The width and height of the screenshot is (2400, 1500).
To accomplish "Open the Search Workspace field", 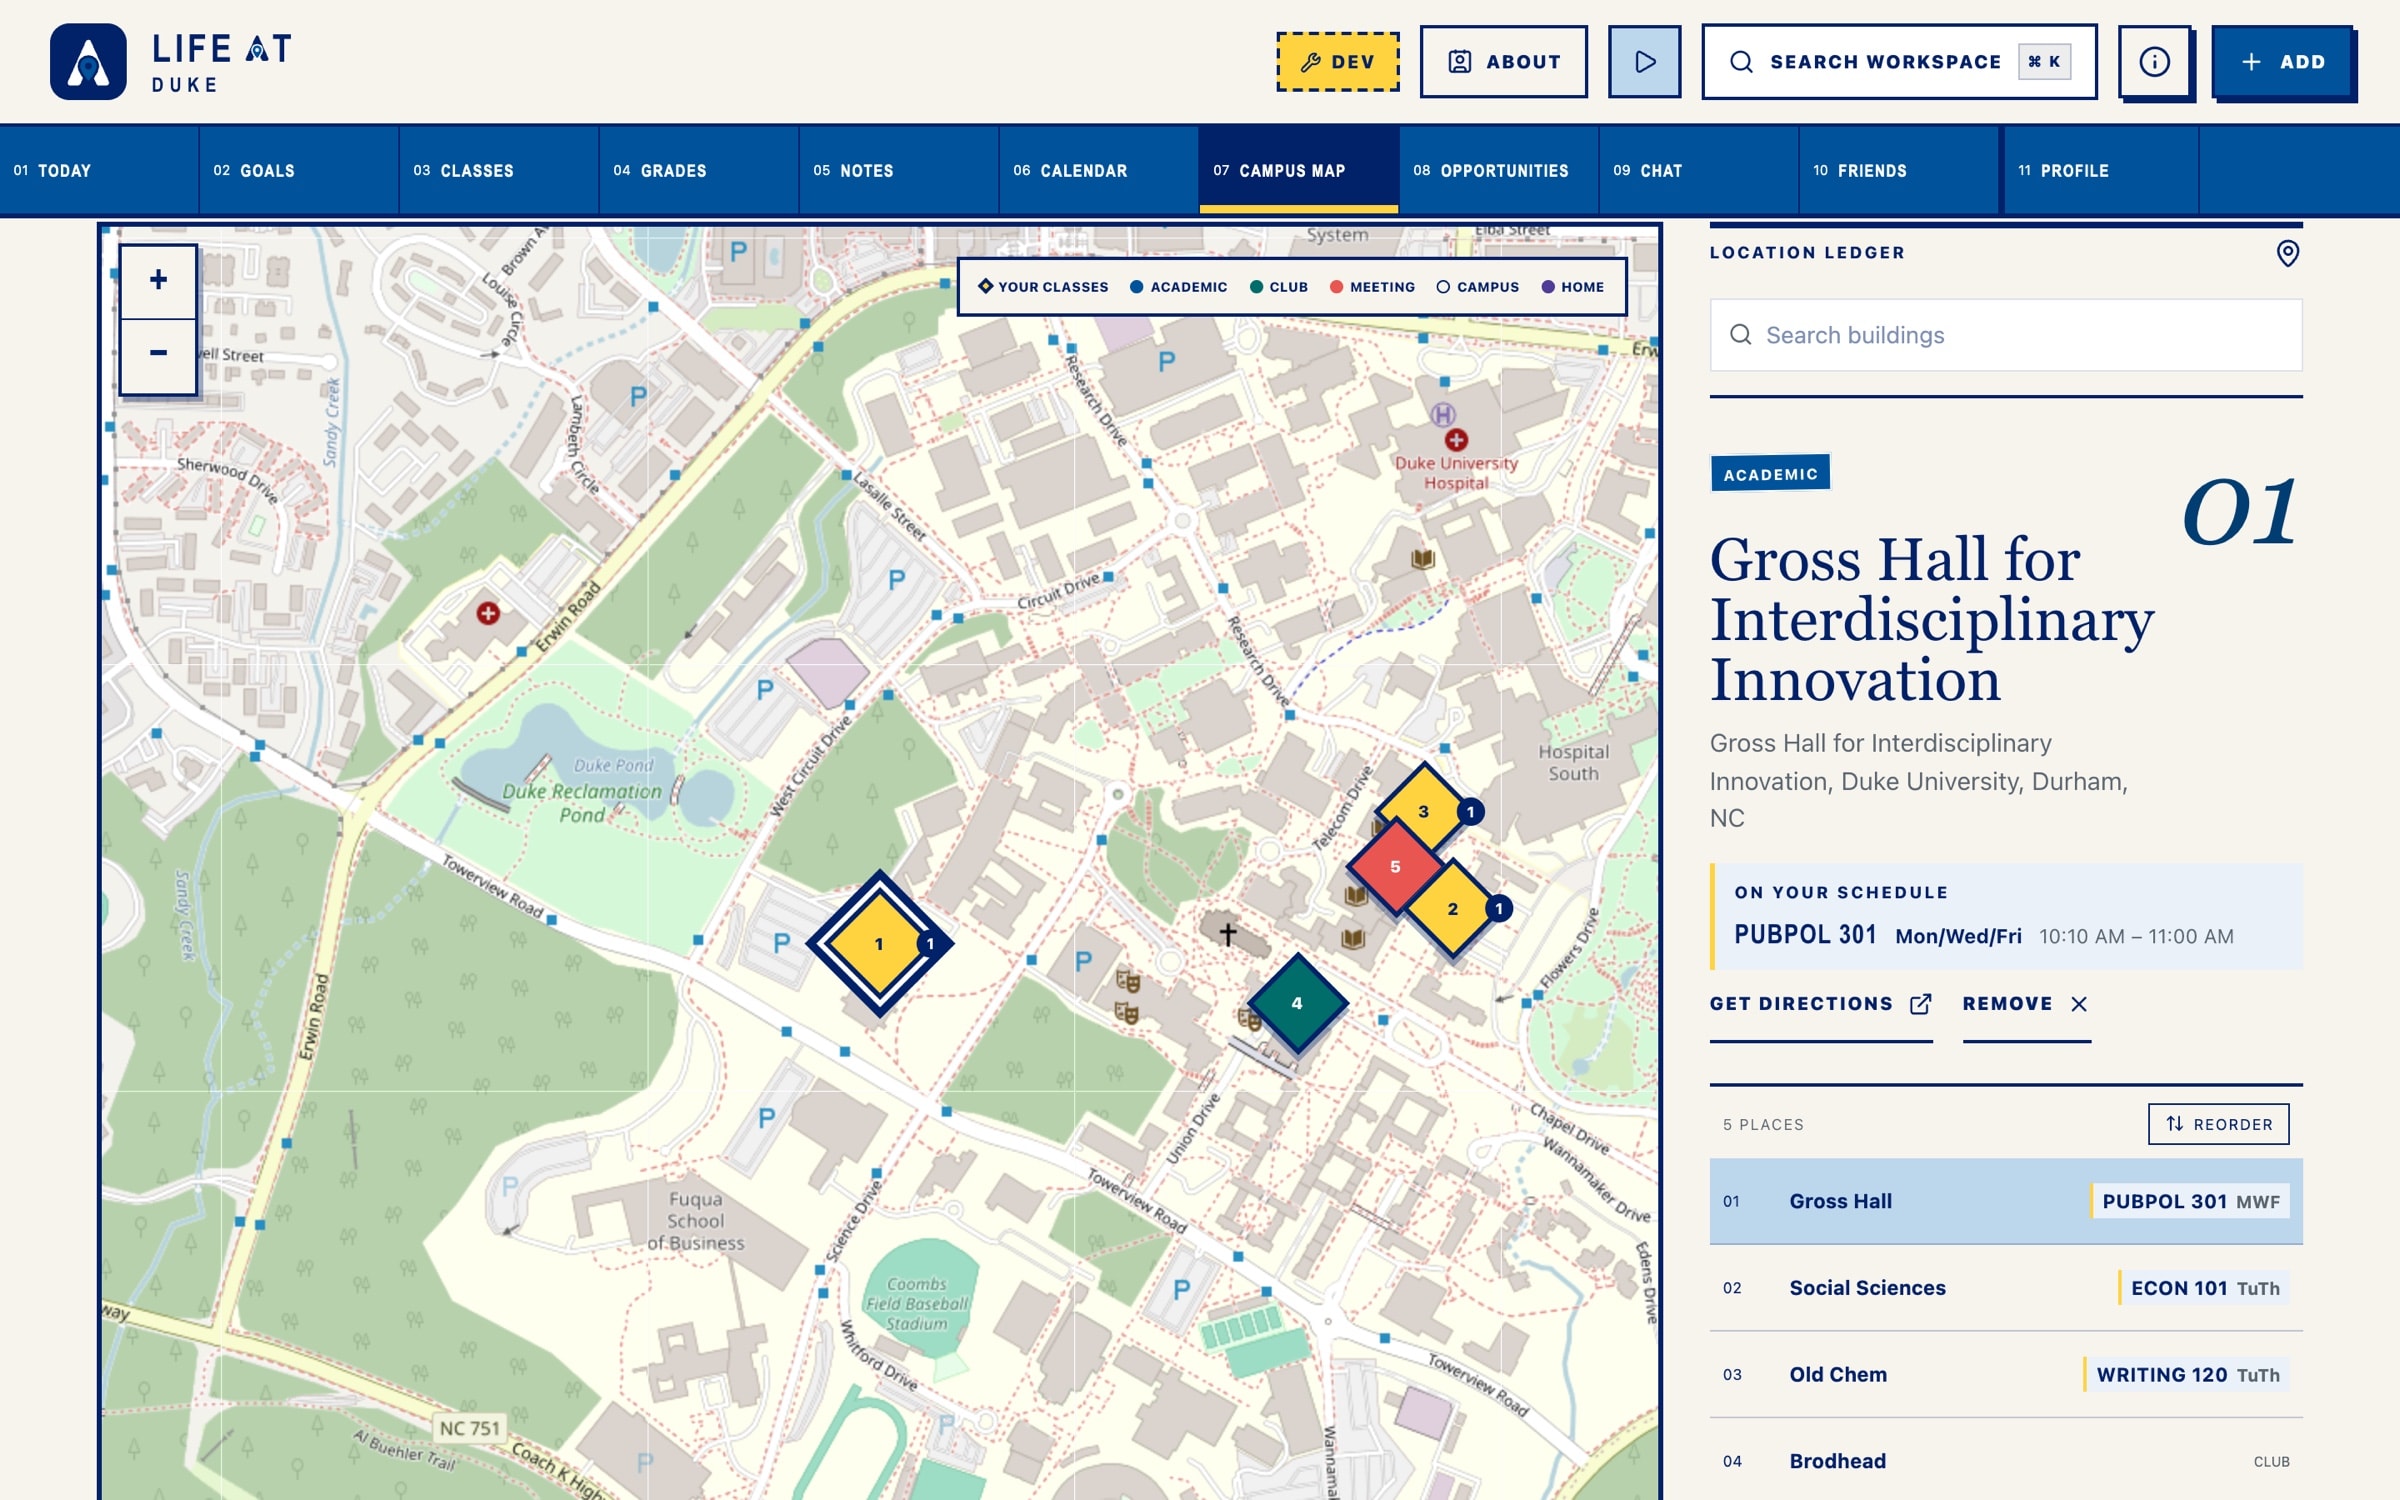I will 1899,62.
